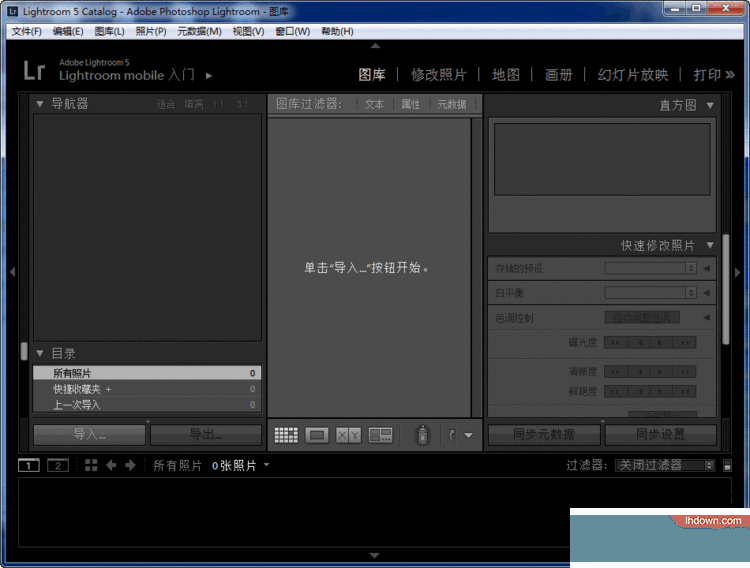Open second window display button 2

pos(58,465)
